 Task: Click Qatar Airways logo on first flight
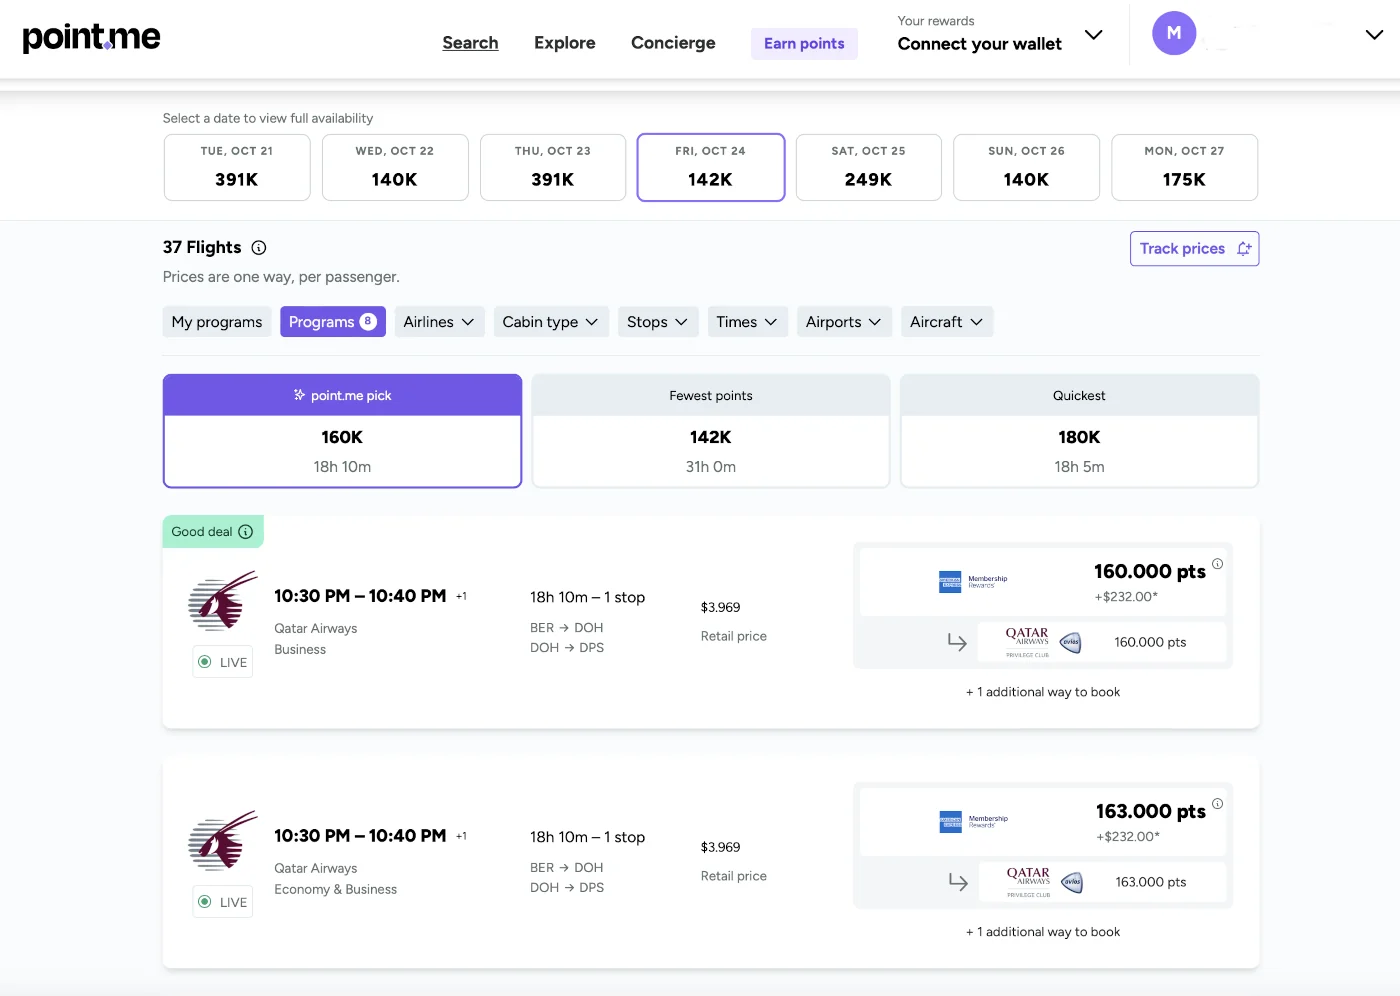[223, 601]
